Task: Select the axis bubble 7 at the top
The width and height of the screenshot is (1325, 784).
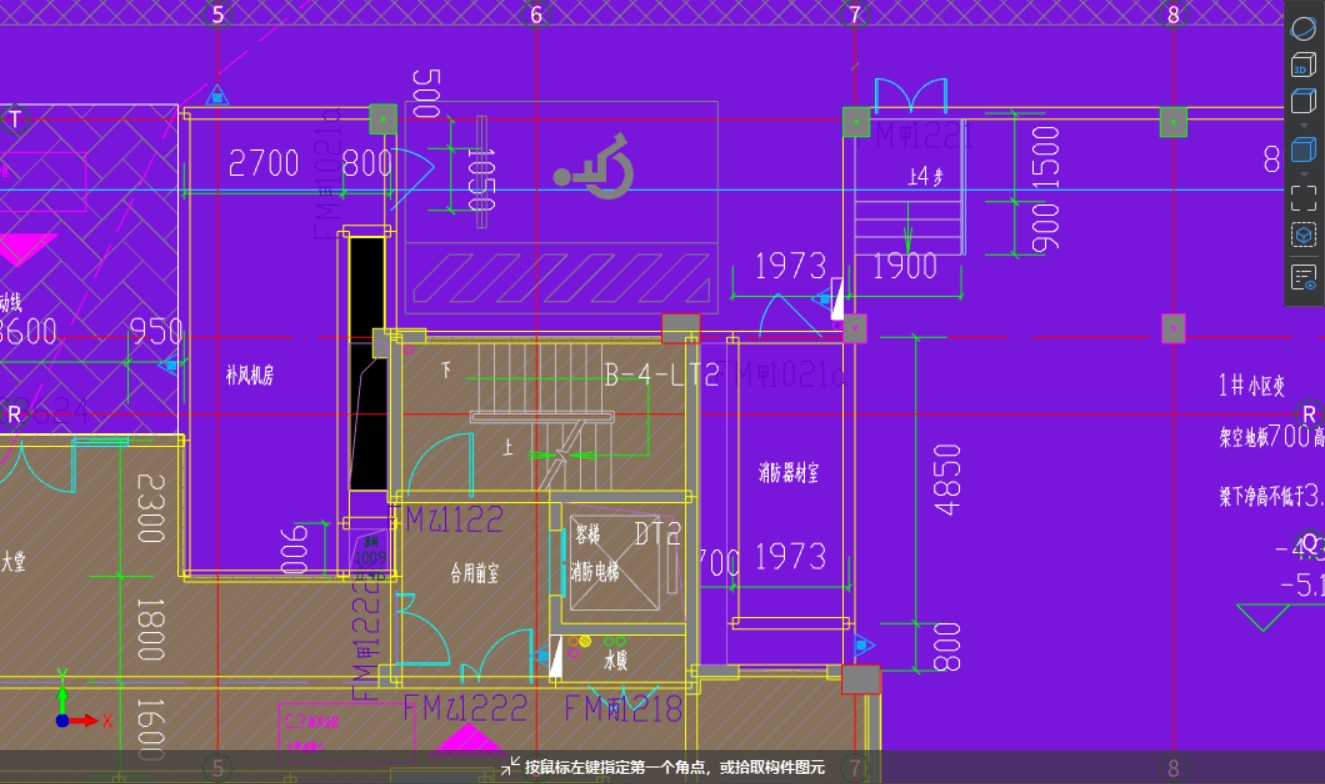Action: [x=854, y=14]
